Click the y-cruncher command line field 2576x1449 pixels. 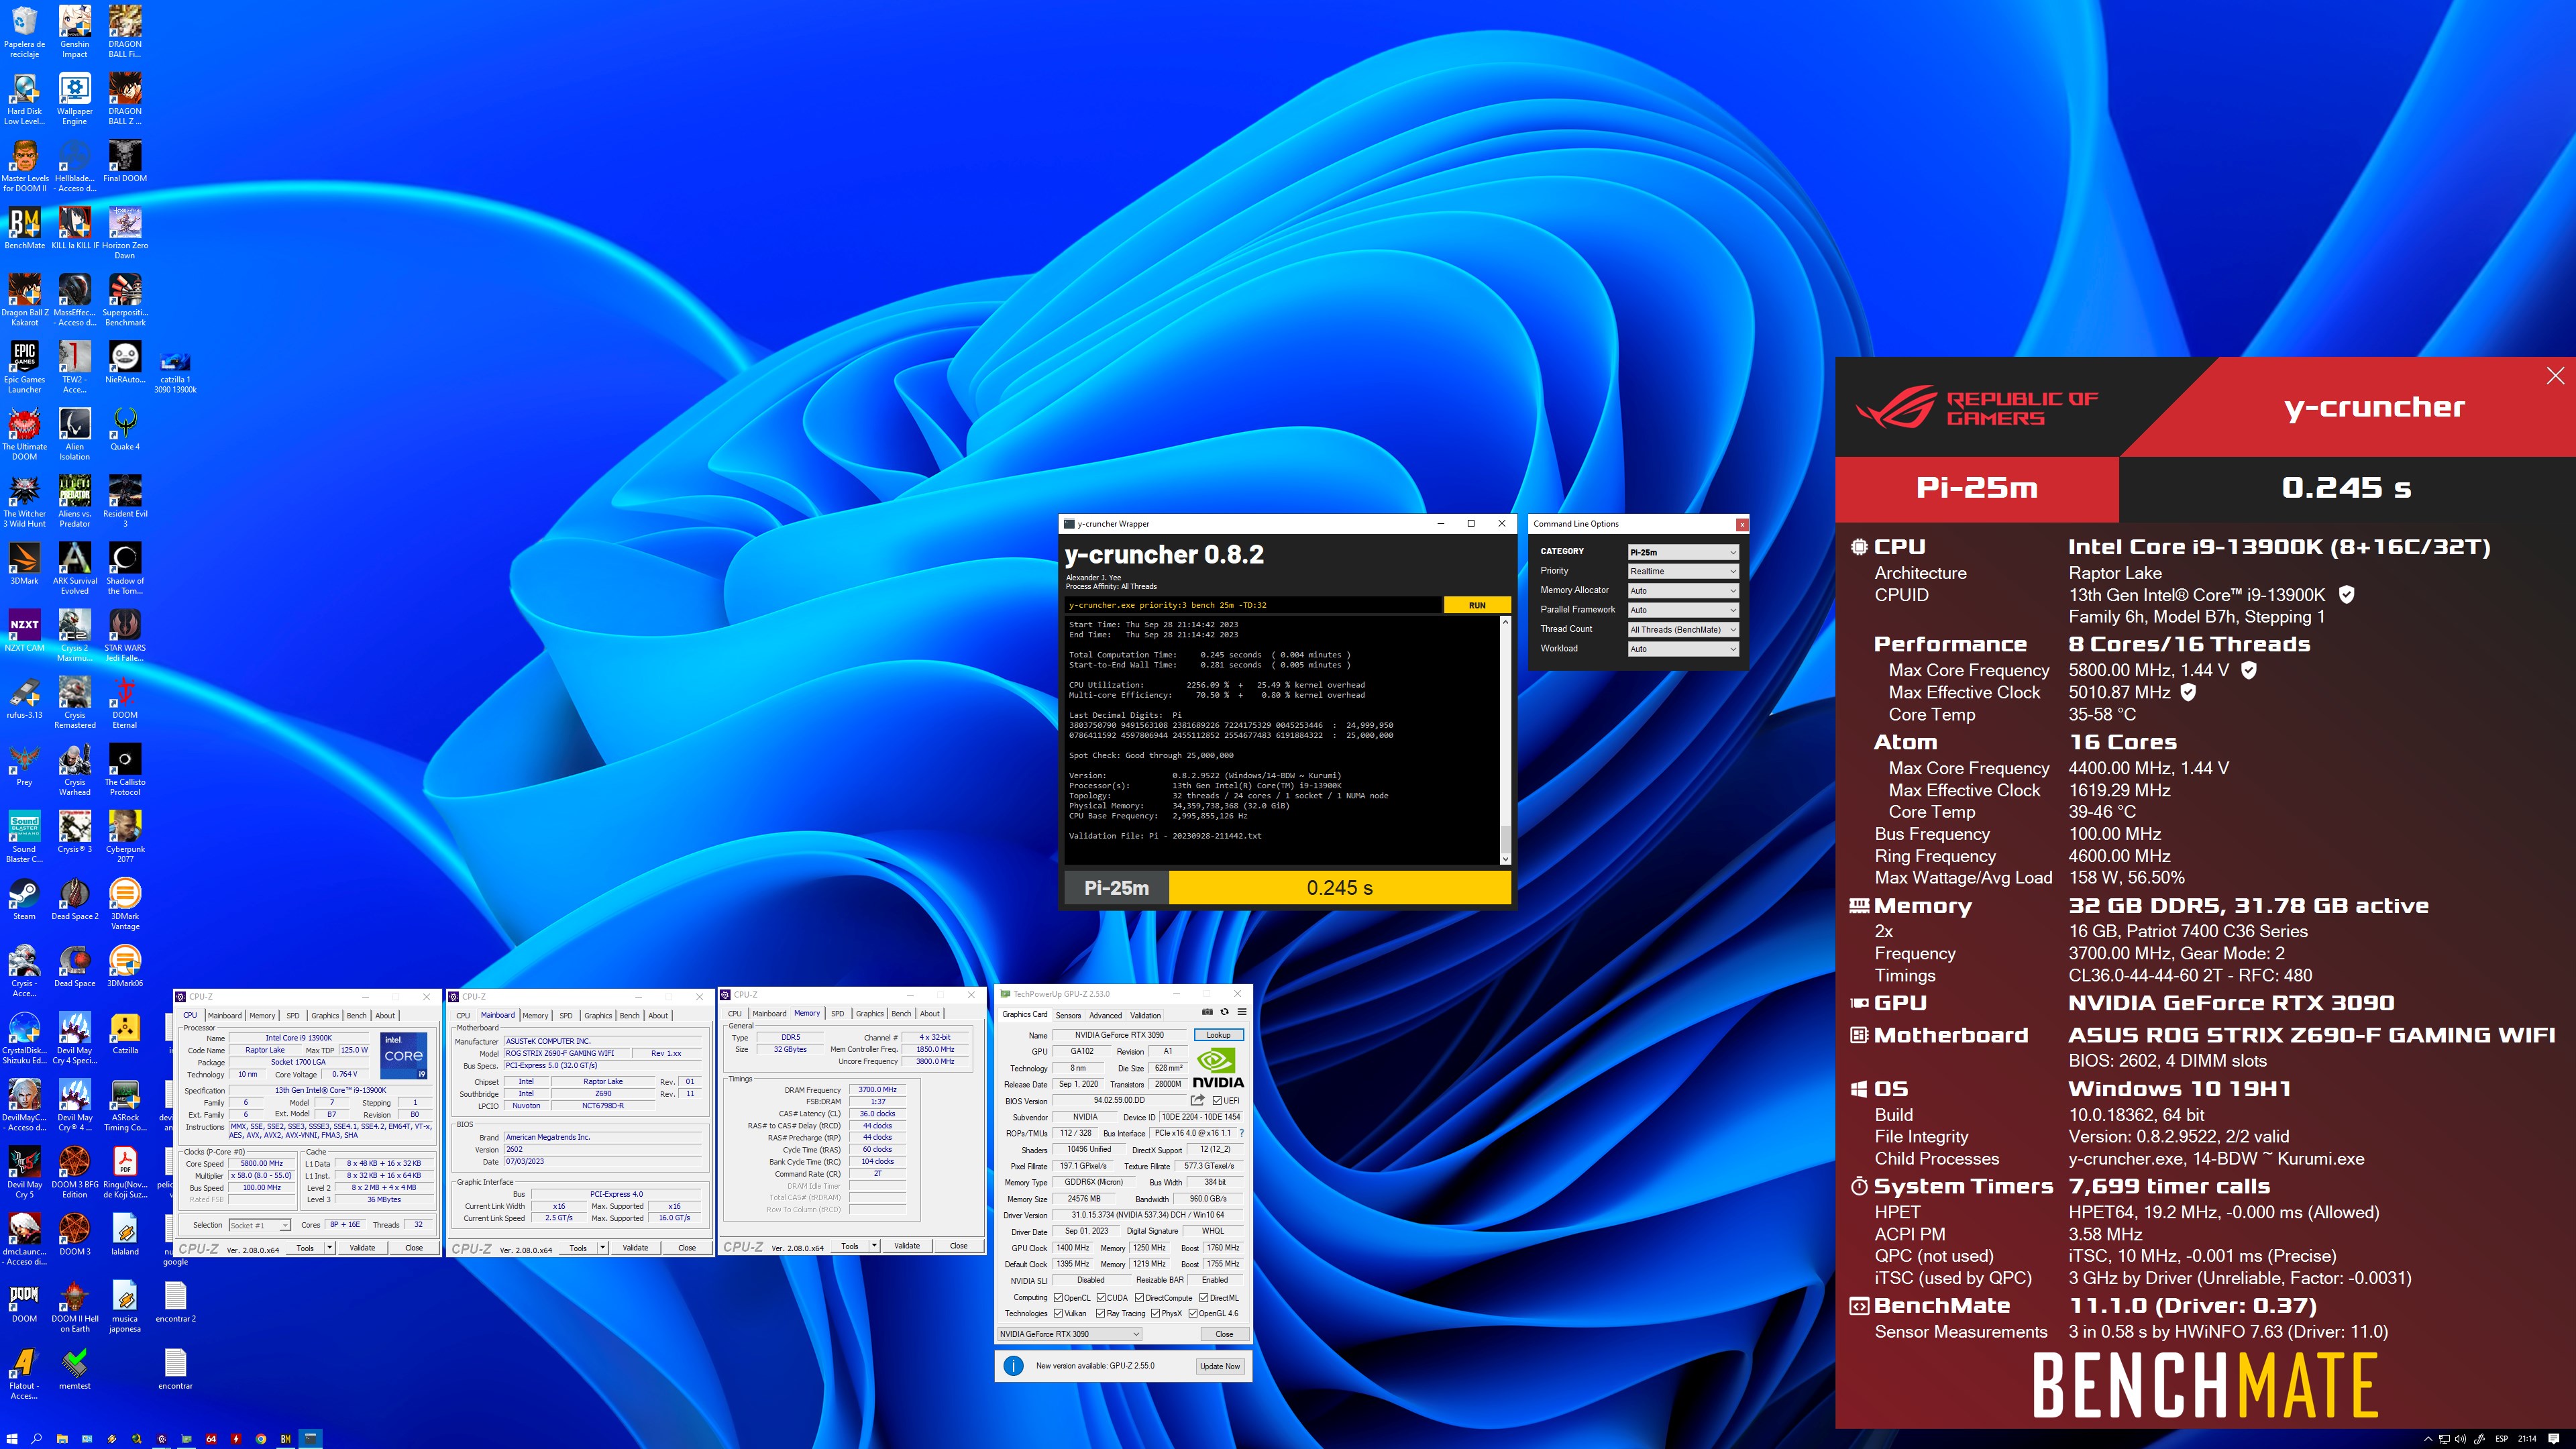1253,605
